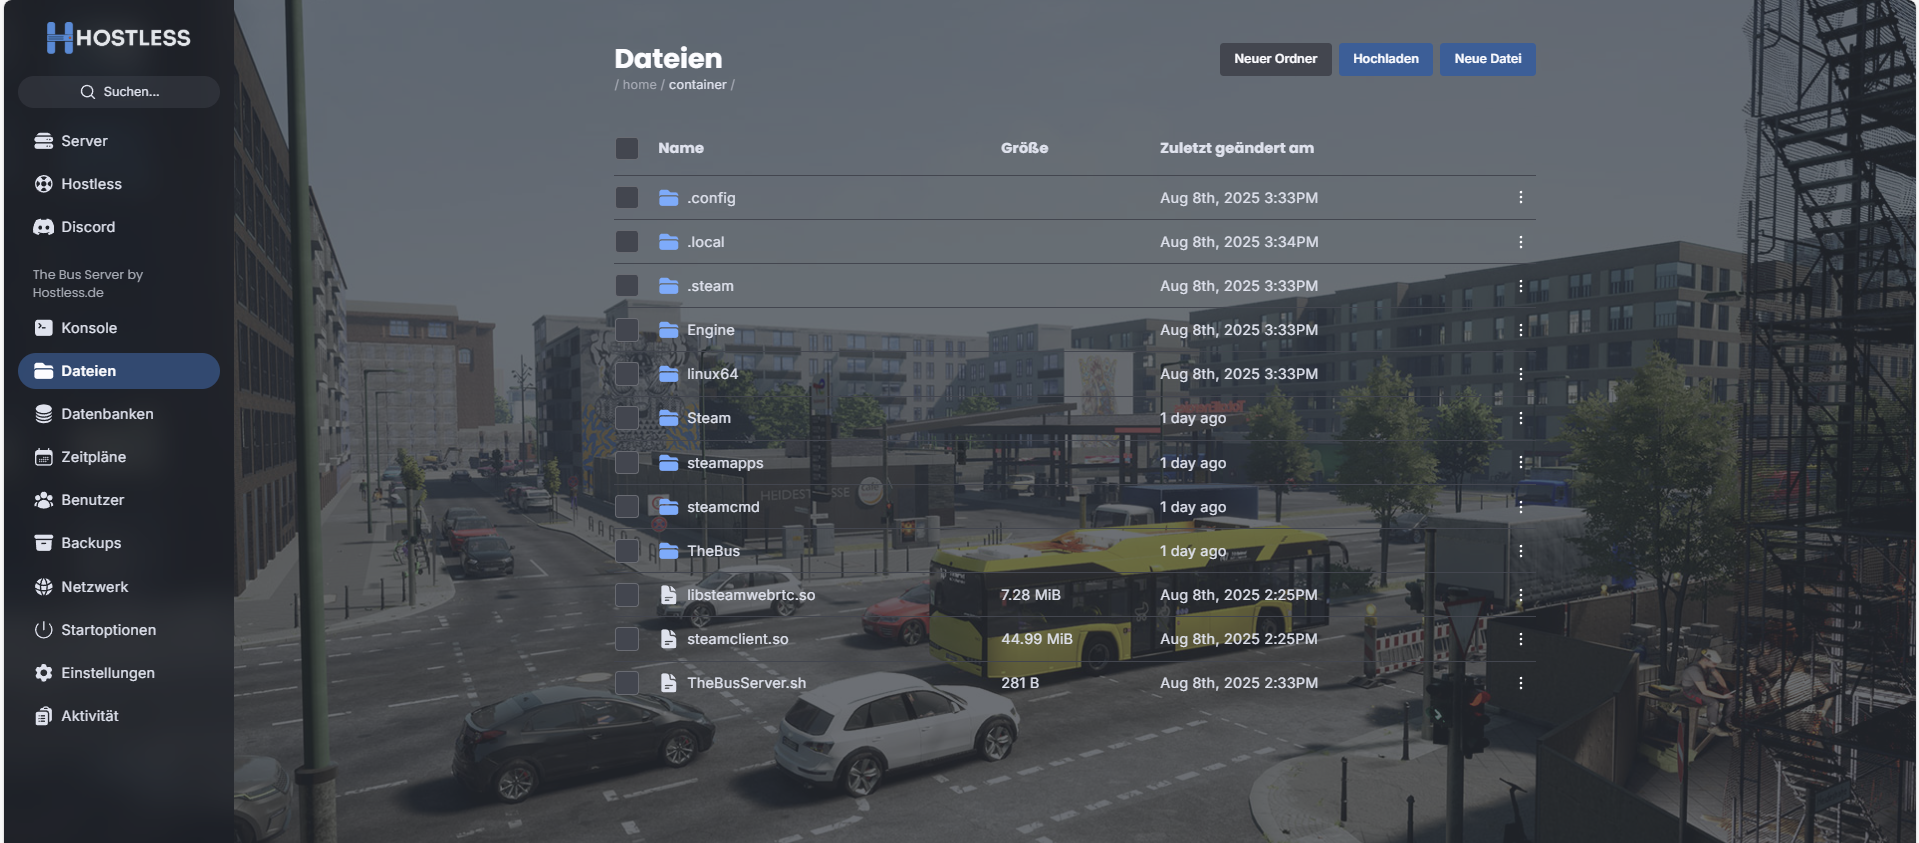Check the TheBus folder checkbox
This screenshot has height=843, width=1919.
coord(627,551)
